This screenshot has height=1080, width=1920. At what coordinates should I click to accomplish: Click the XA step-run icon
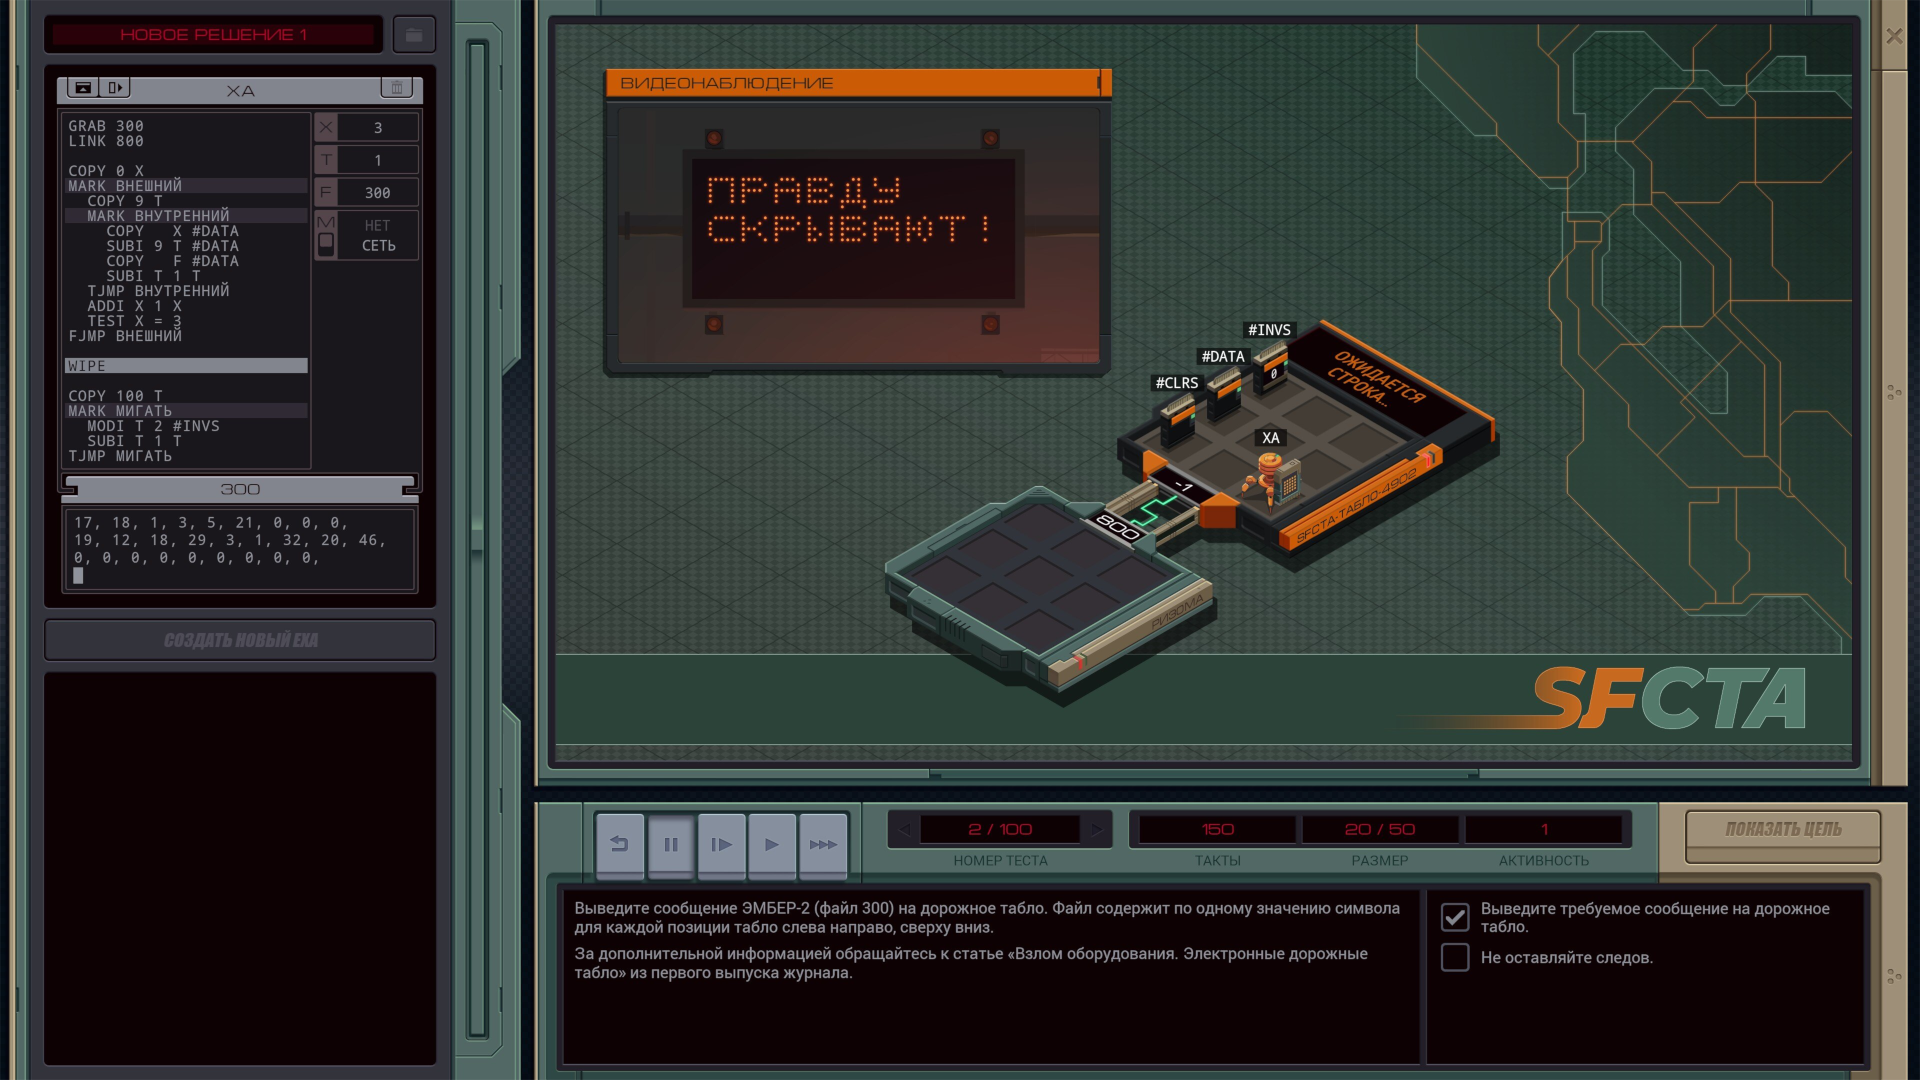coord(115,88)
